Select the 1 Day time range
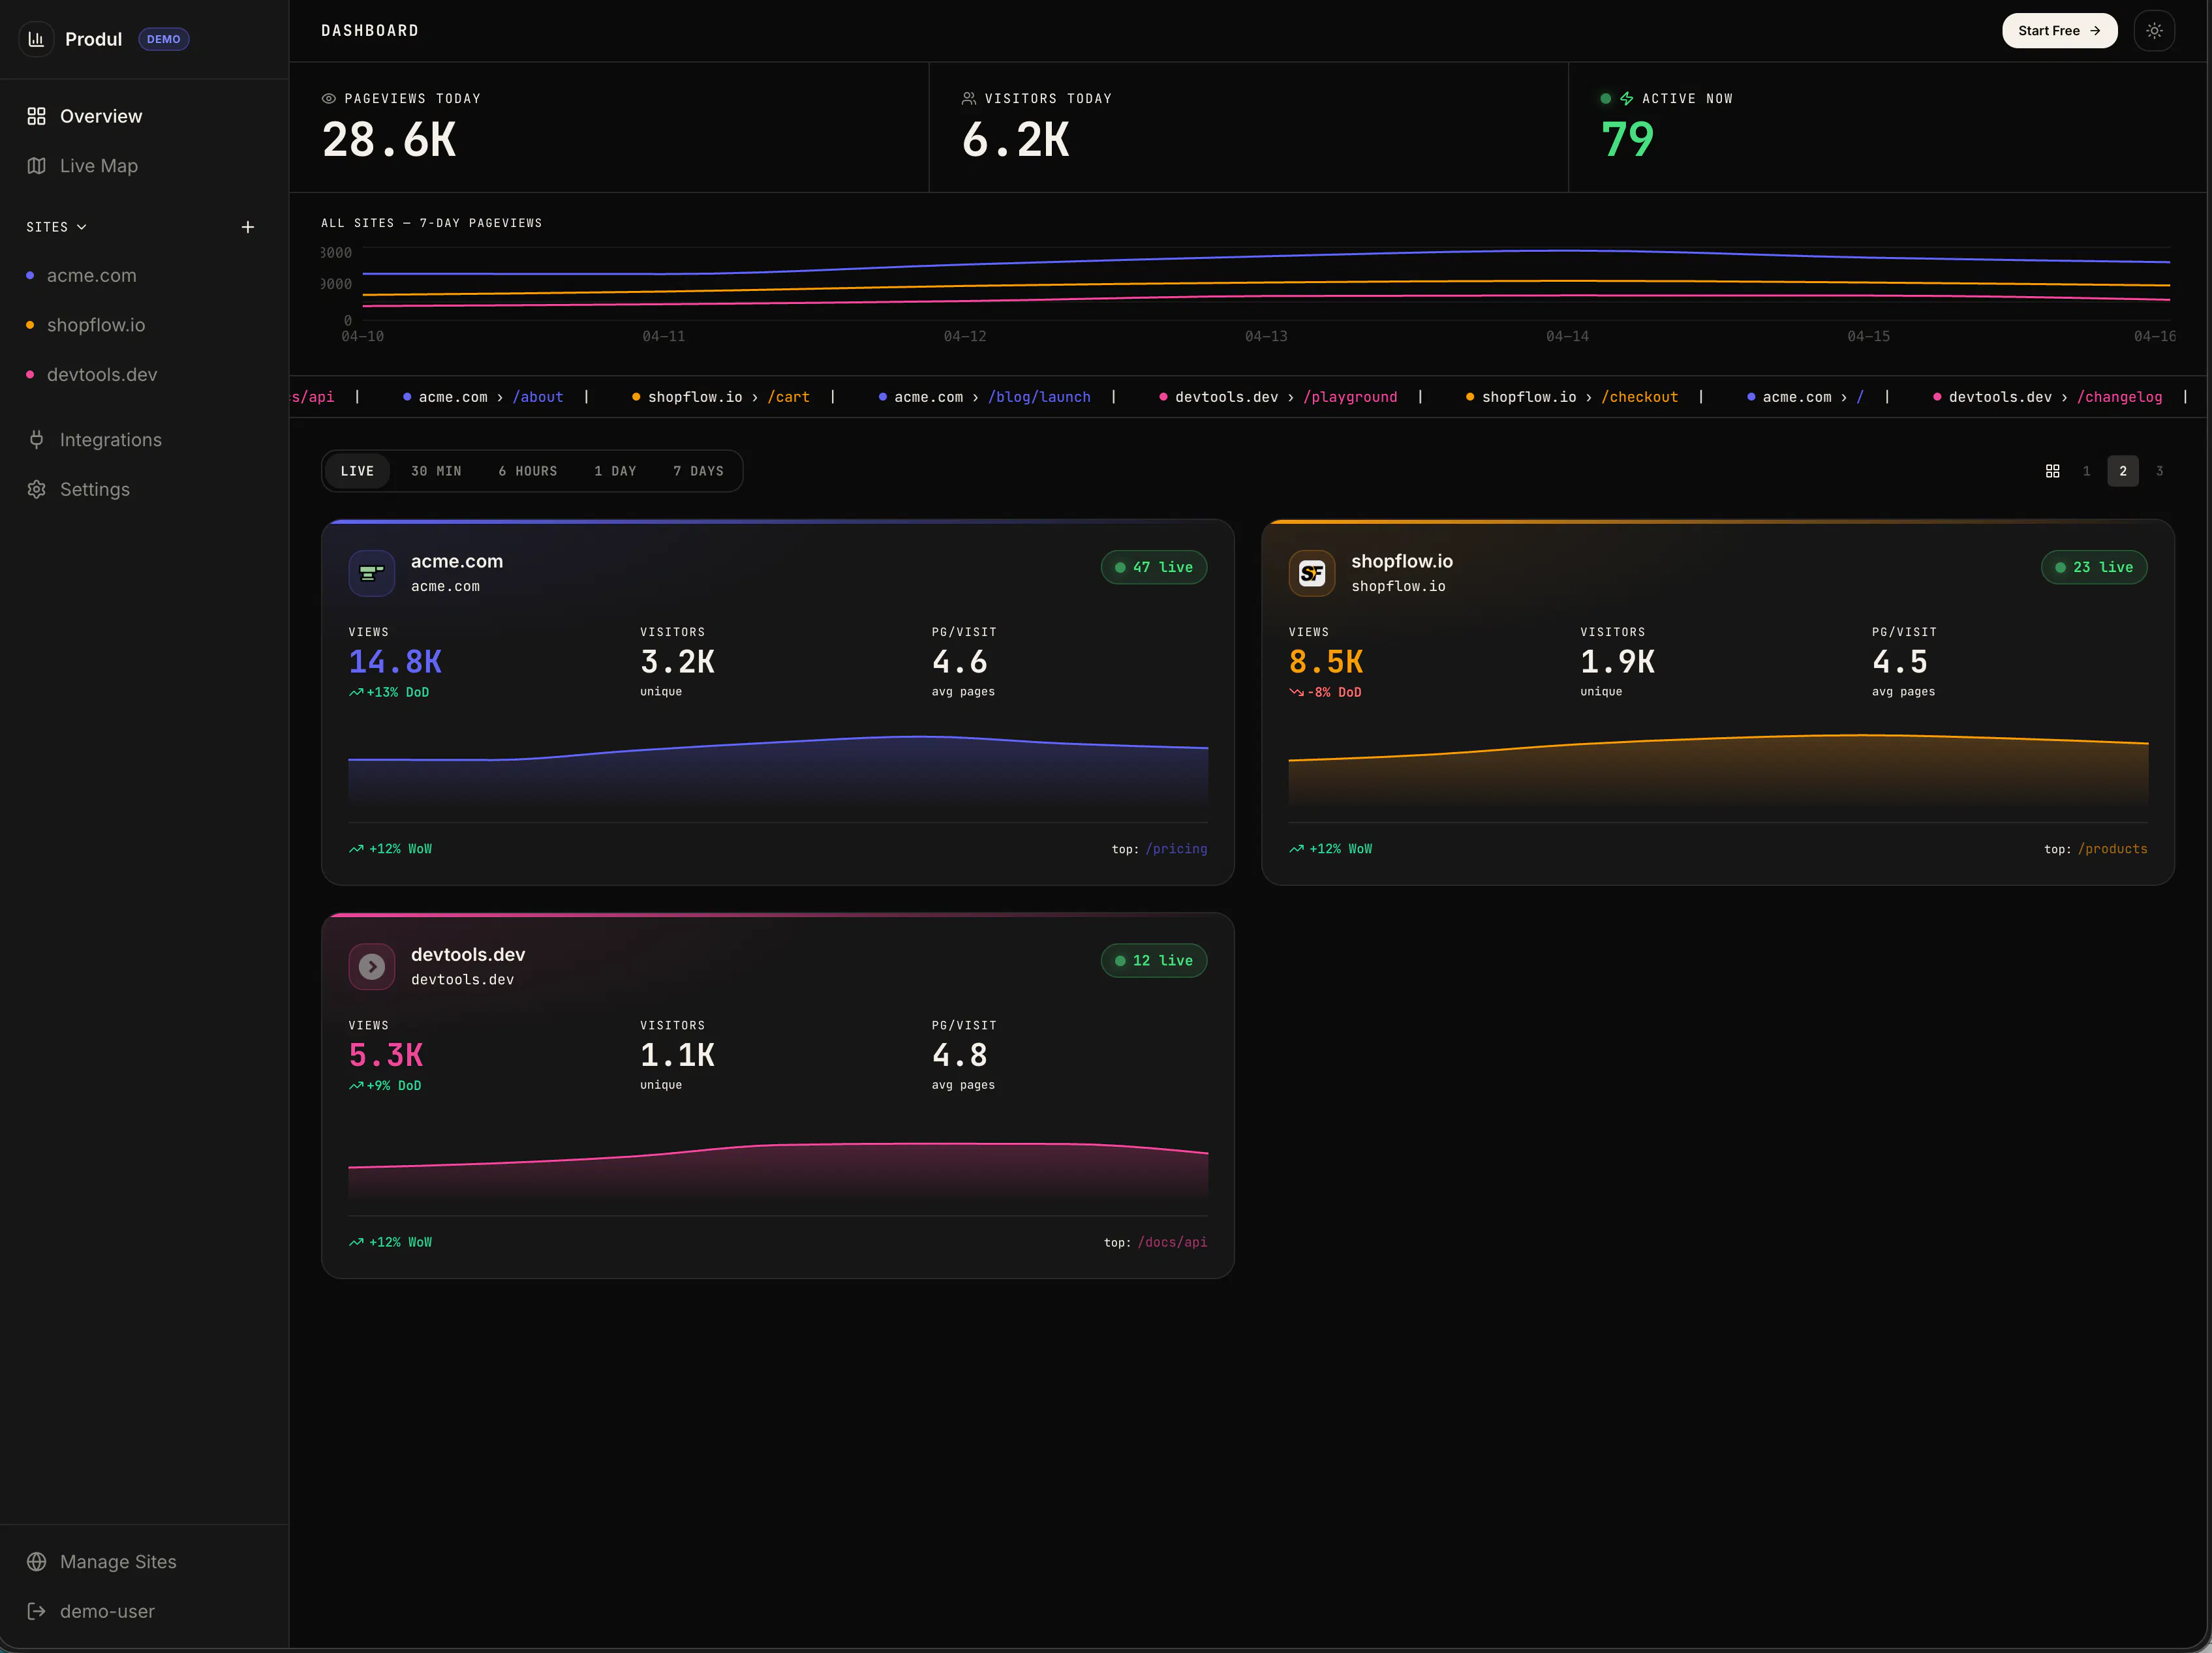Screen dimensions: 2212x1653 pos(615,471)
